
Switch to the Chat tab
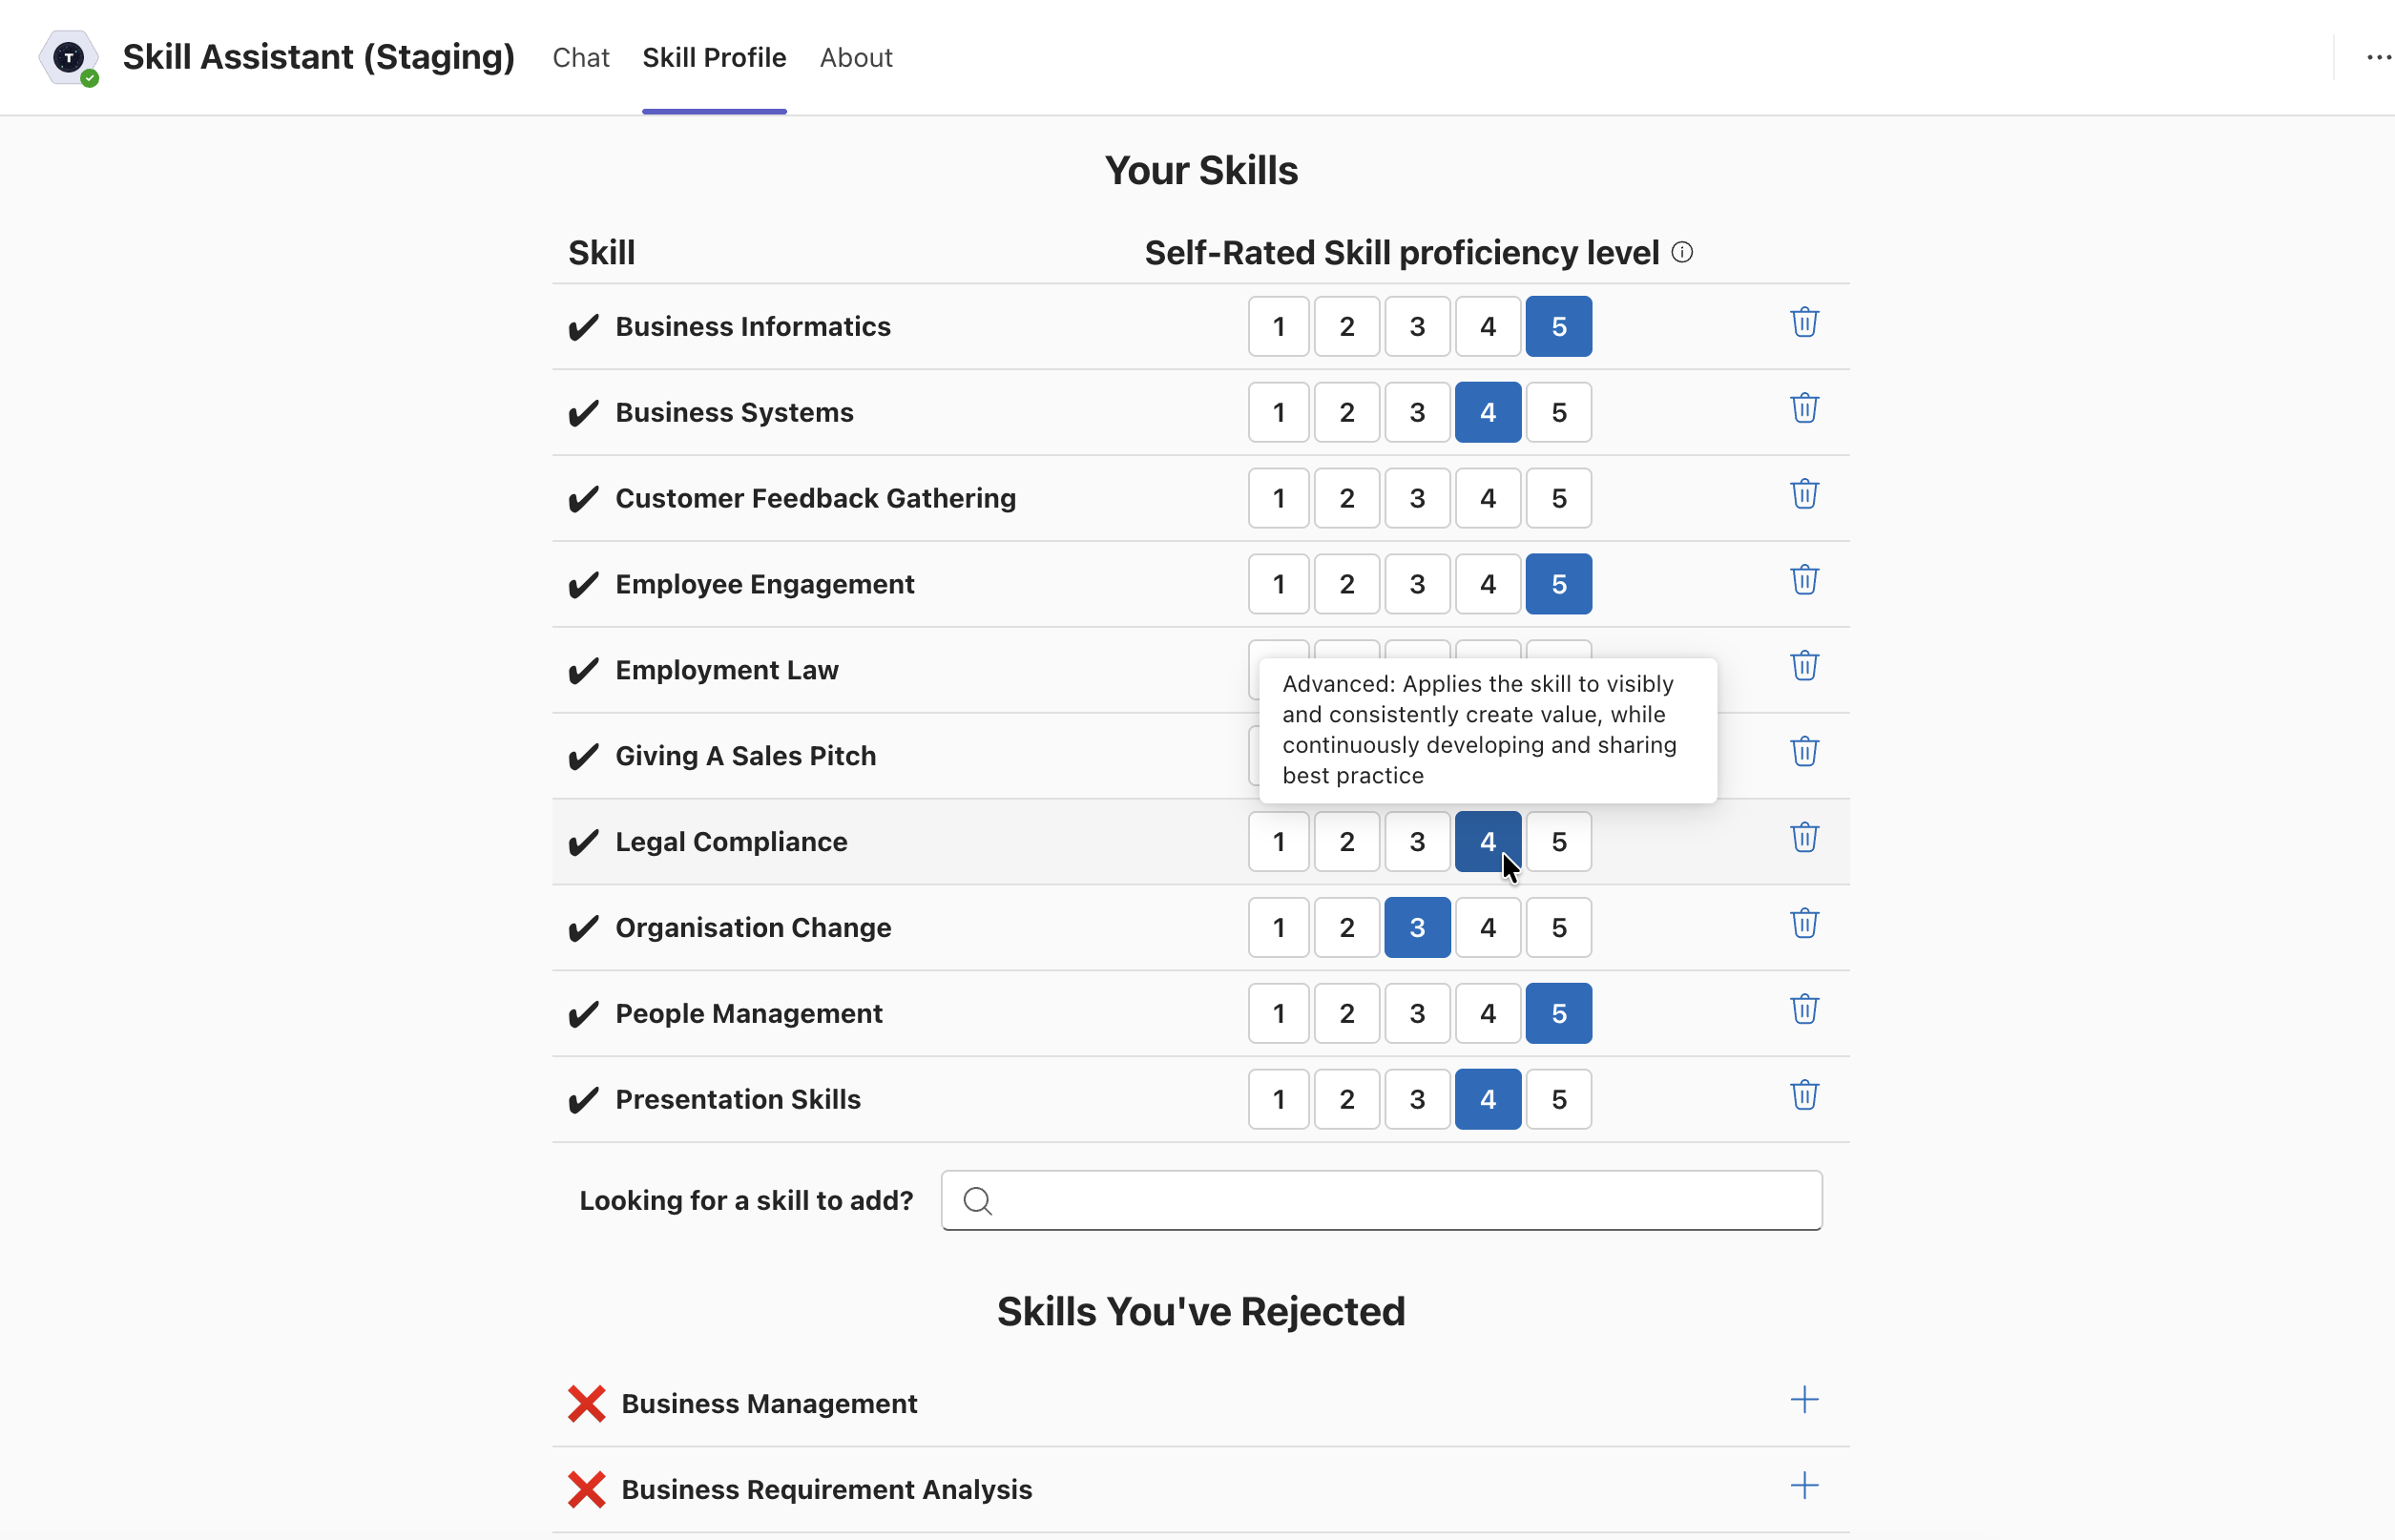click(580, 57)
